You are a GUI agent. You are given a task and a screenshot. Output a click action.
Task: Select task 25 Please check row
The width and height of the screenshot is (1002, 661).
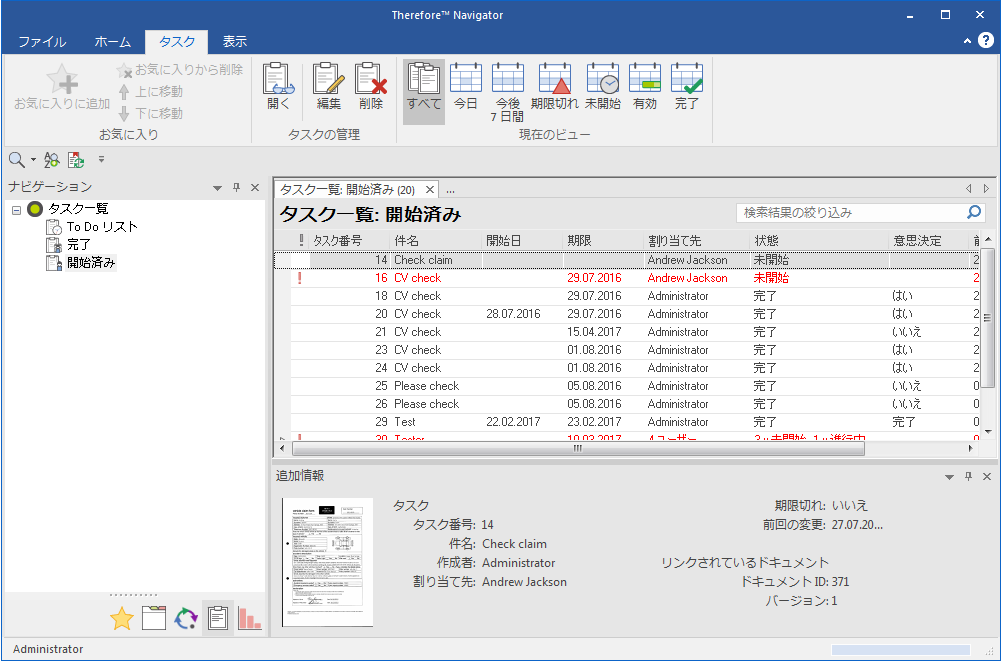[x=626, y=386]
